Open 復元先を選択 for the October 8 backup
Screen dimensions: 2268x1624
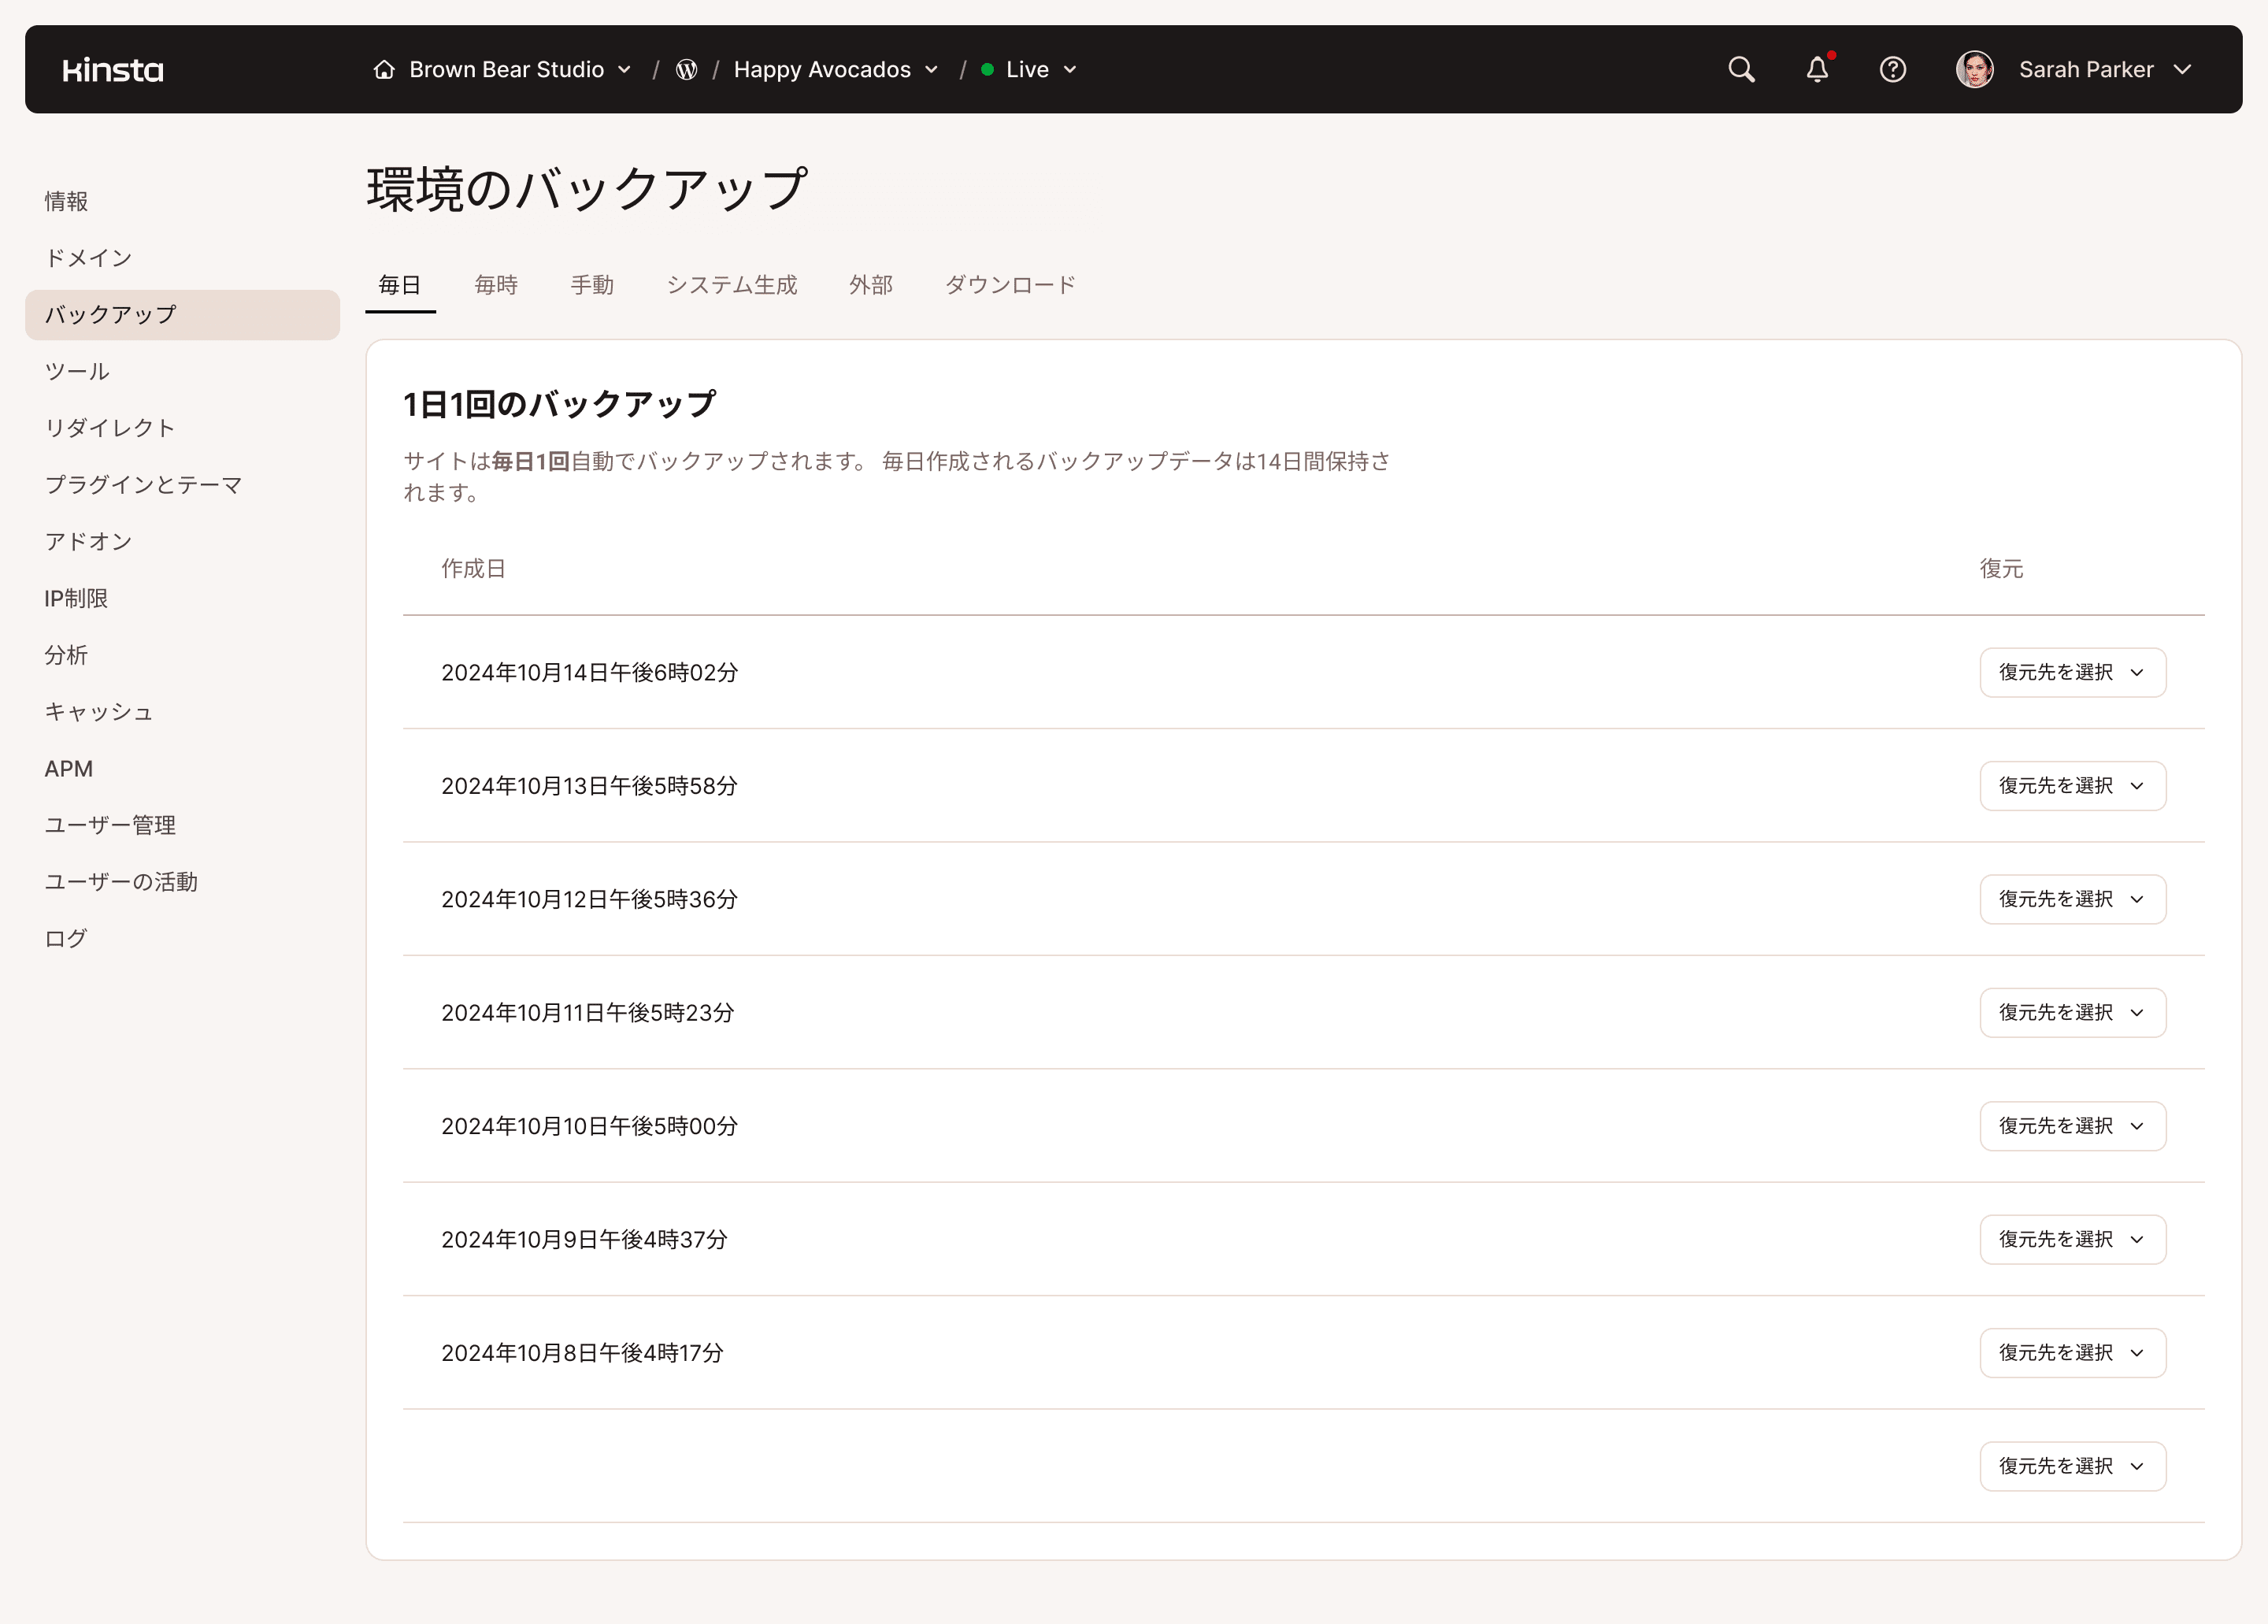tap(2072, 1352)
